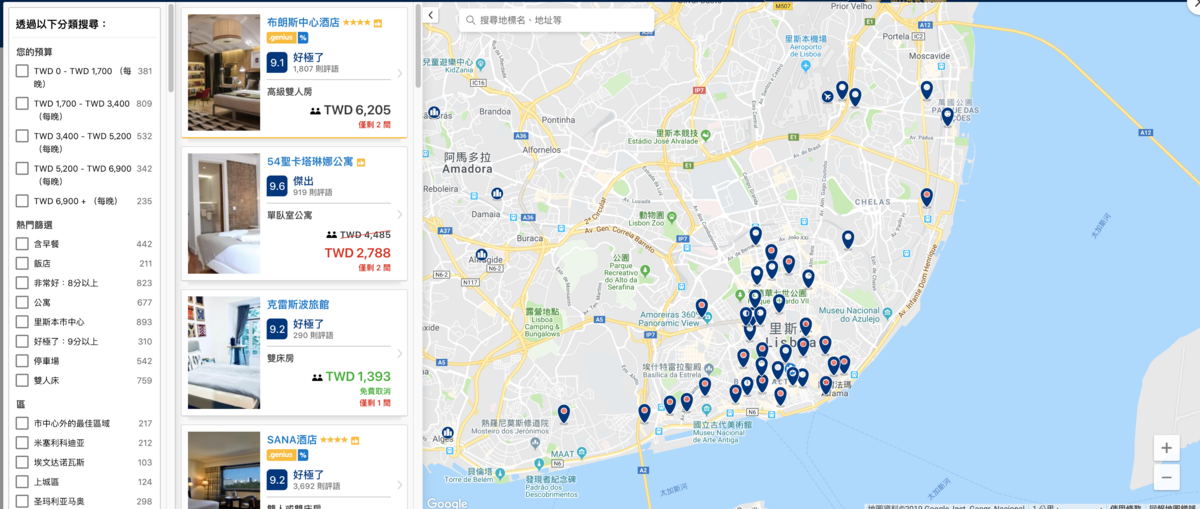This screenshot has width=1200, height=509.
Task: Select the landmark icon near Alfragide
Action: coord(481,255)
